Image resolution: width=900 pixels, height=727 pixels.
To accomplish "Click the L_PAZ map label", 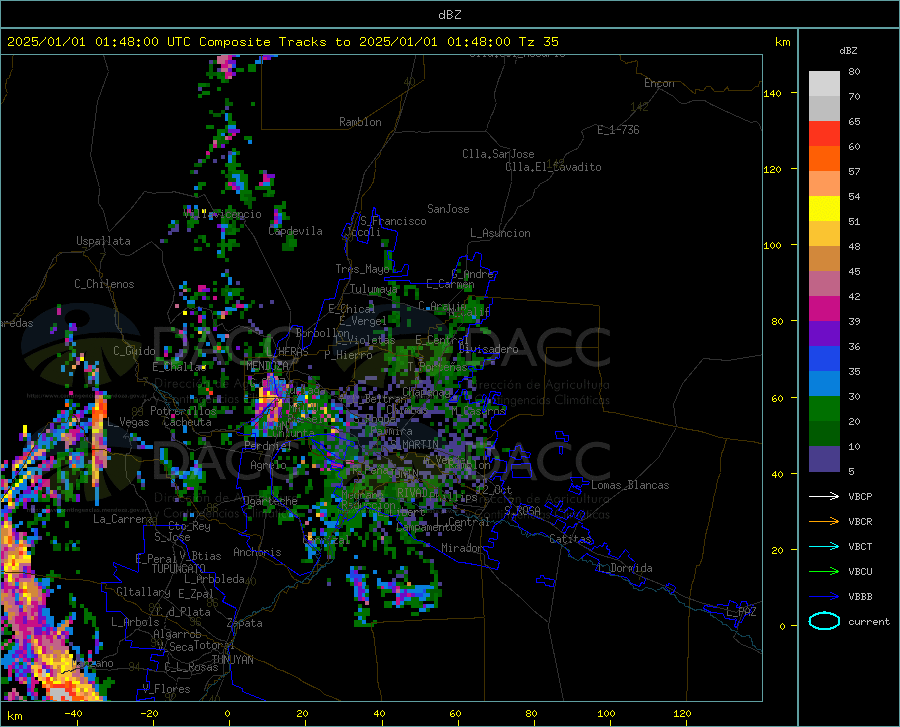I will pos(742,612).
